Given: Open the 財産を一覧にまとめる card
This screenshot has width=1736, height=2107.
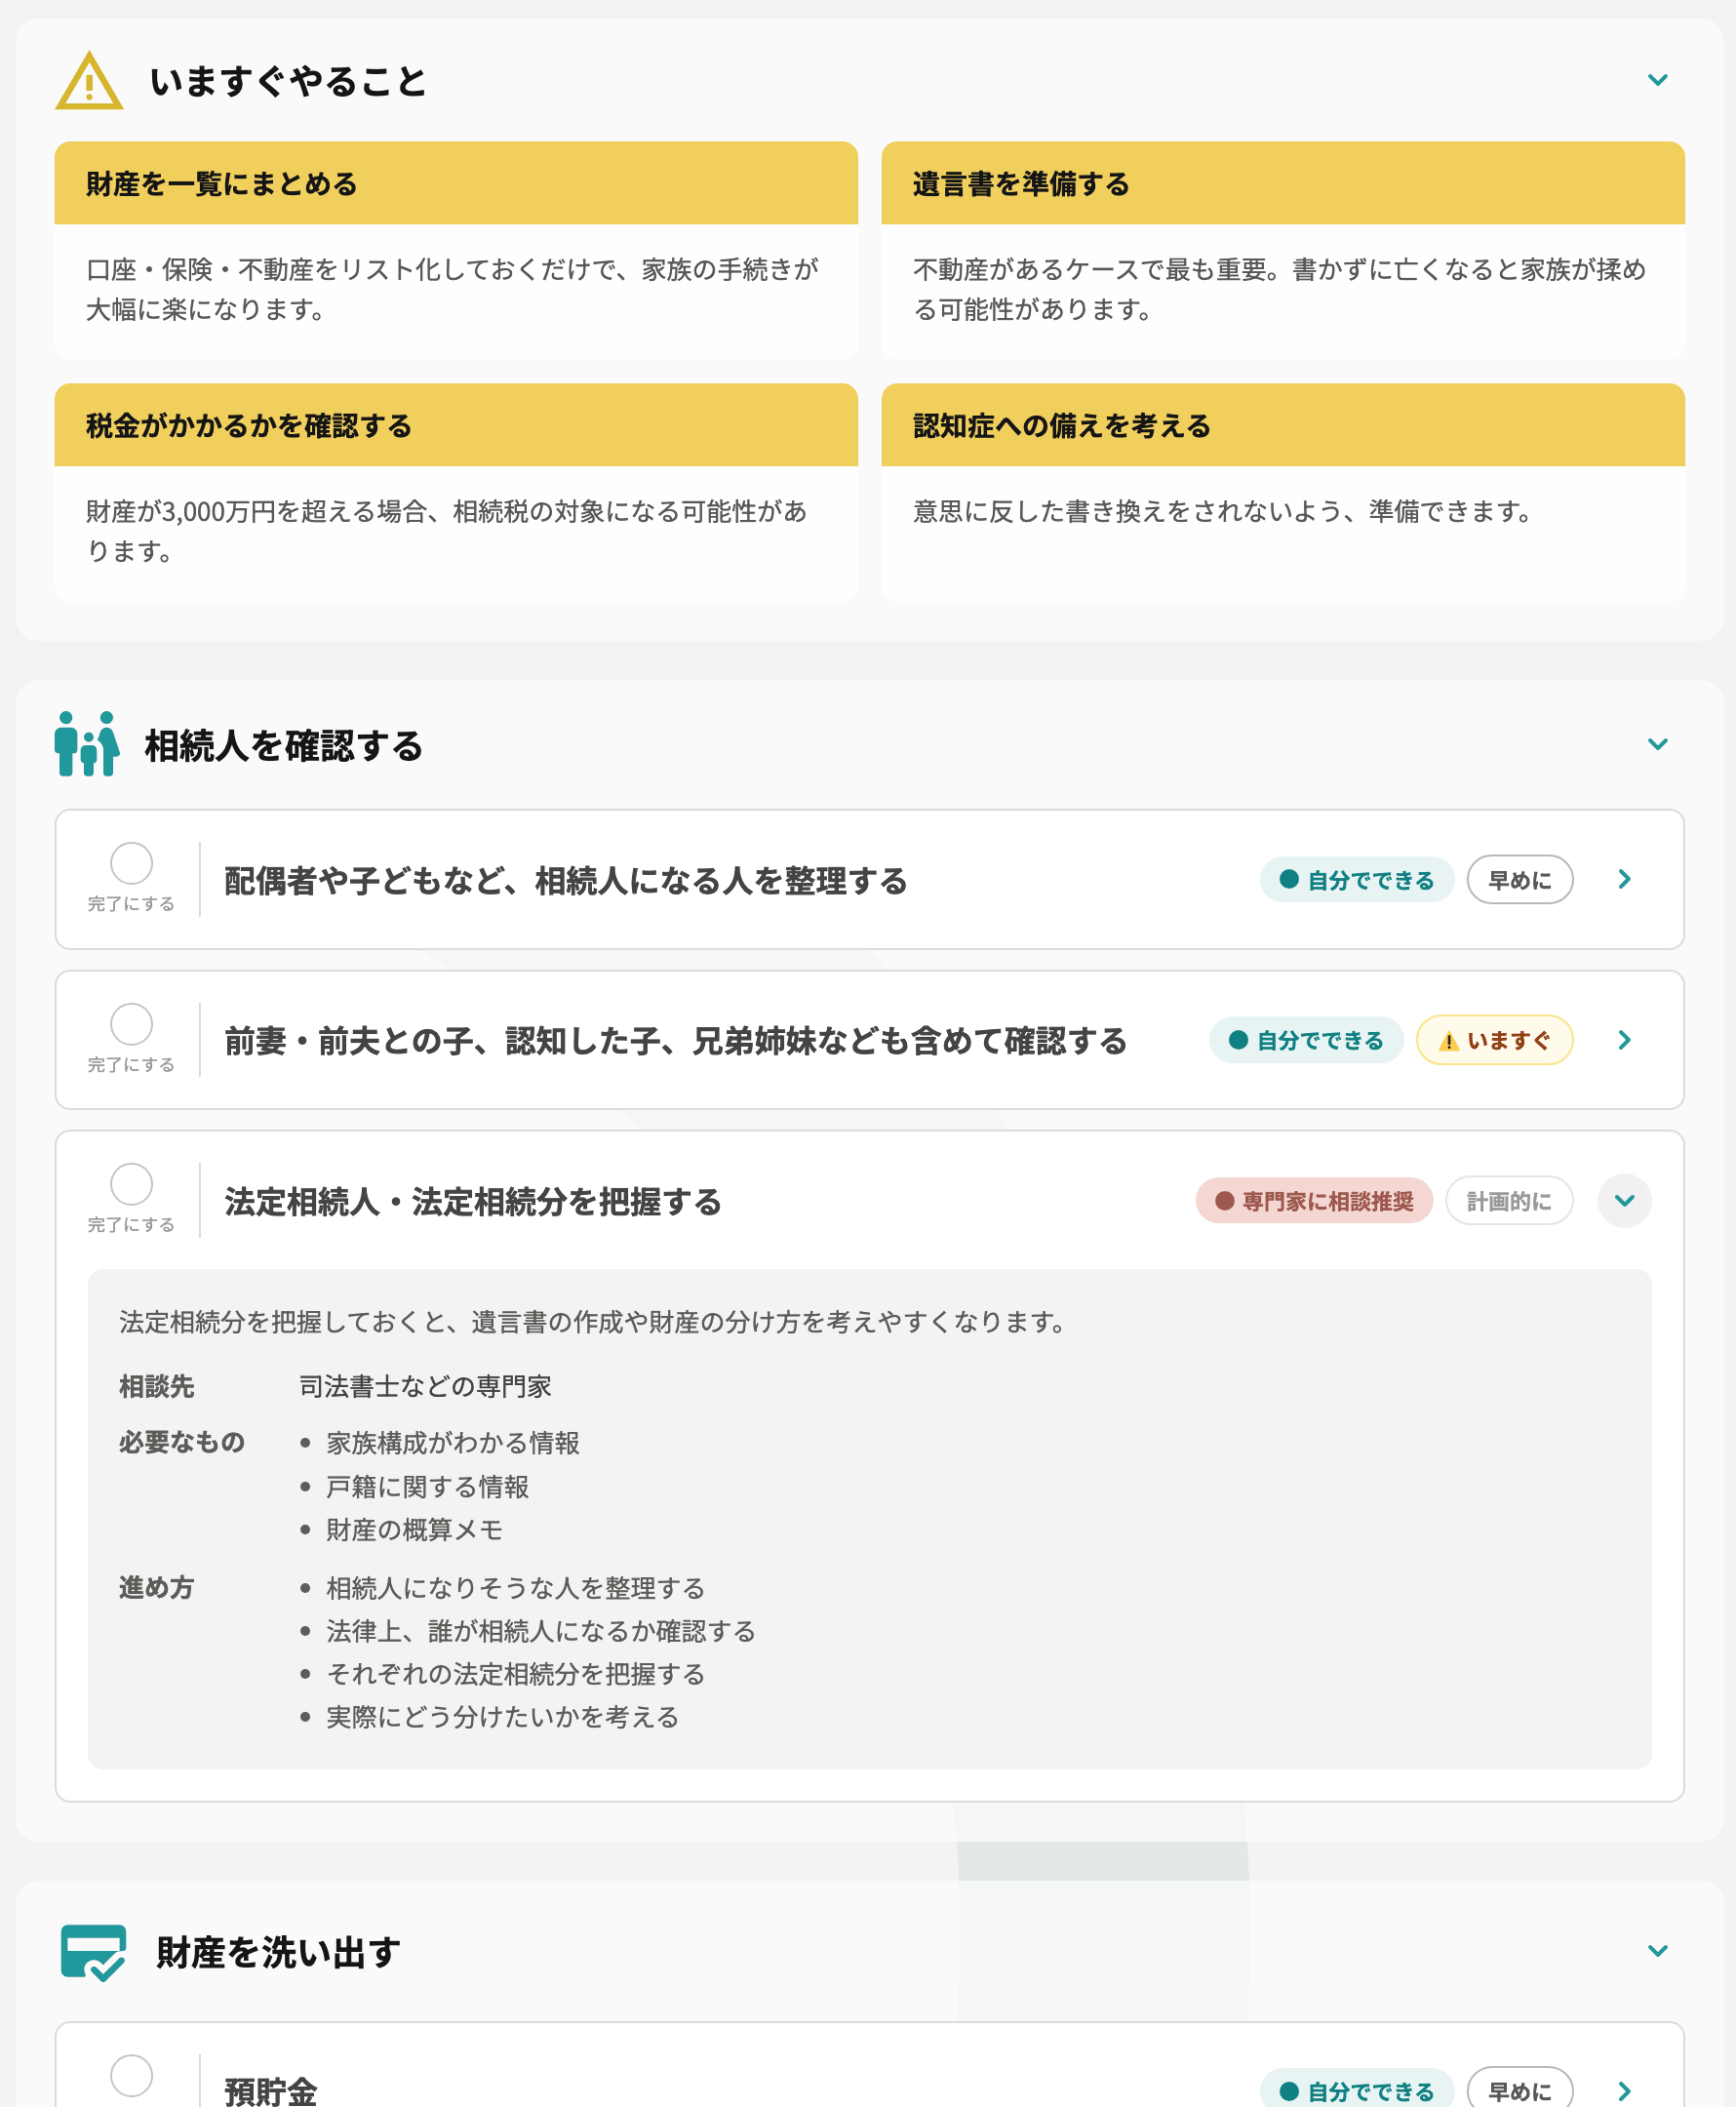Looking at the screenshot, I should tap(456, 251).
